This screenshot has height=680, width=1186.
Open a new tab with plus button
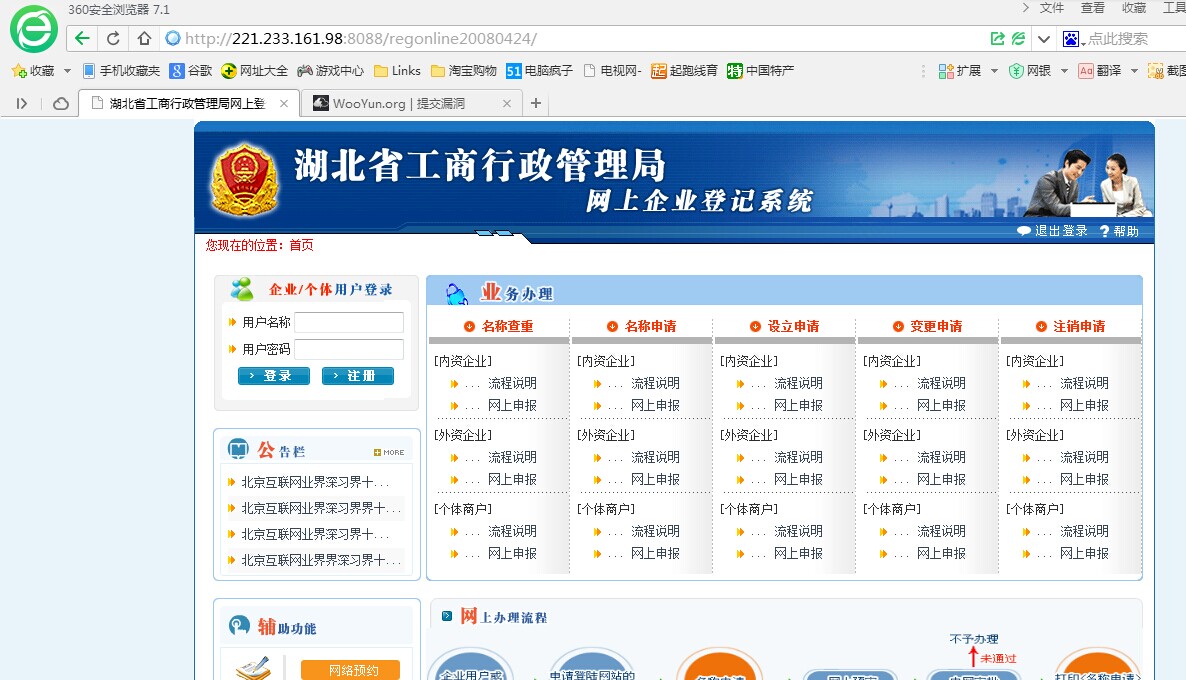coord(536,104)
